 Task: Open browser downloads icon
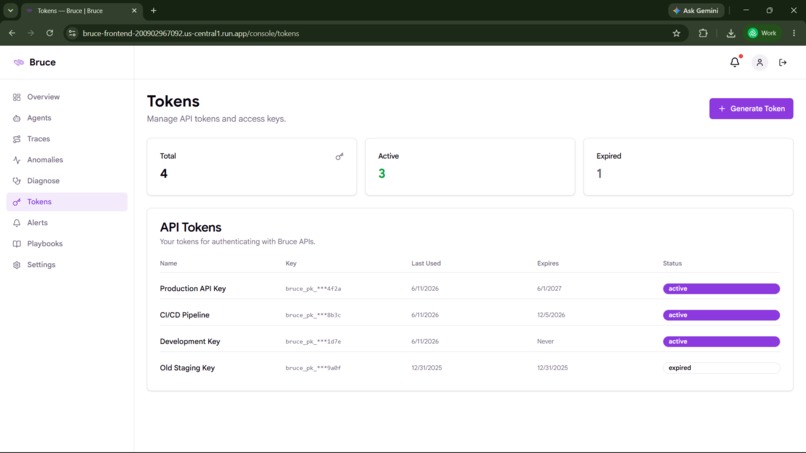tap(730, 33)
